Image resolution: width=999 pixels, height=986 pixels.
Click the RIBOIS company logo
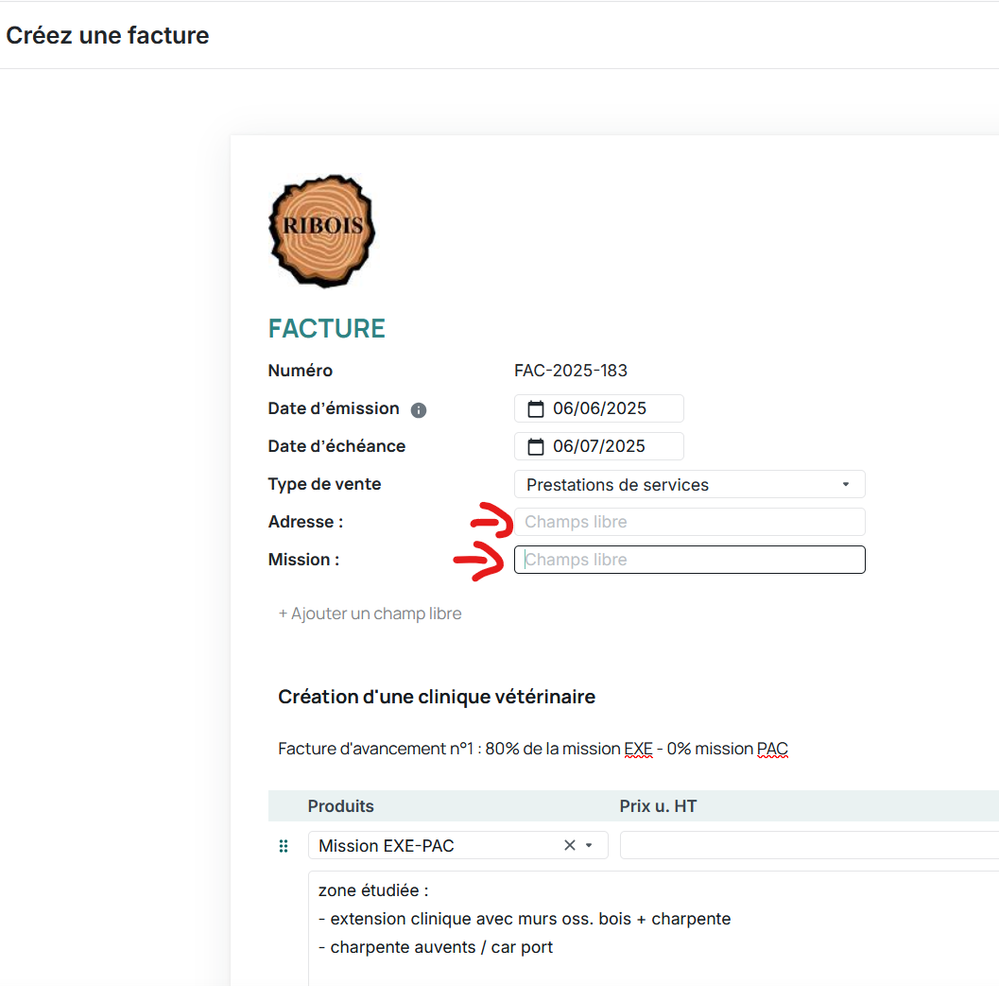pos(322,232)
